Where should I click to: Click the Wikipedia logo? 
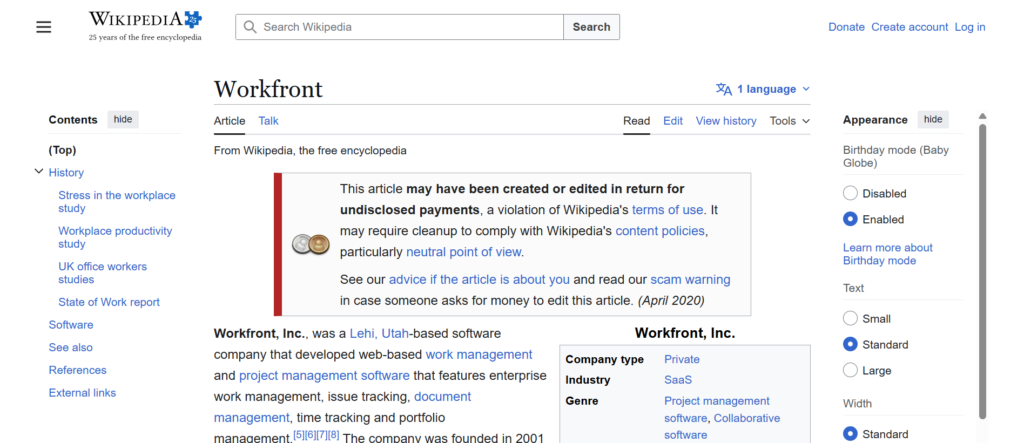point(144,26)
